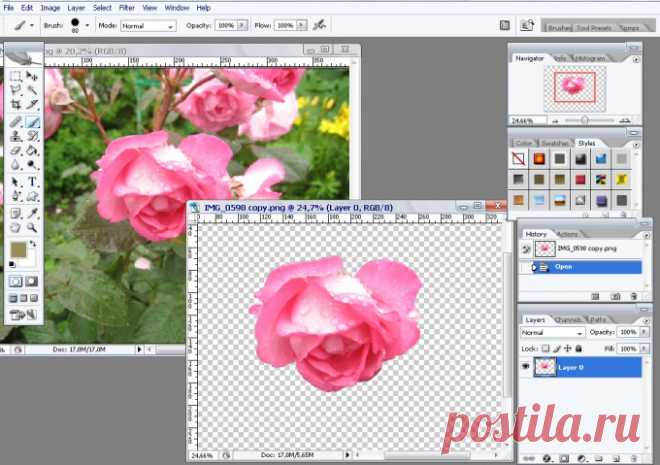This screenshot has width=660, height=465.
Task: Open the Filter menu
Action: pos(127,7)
